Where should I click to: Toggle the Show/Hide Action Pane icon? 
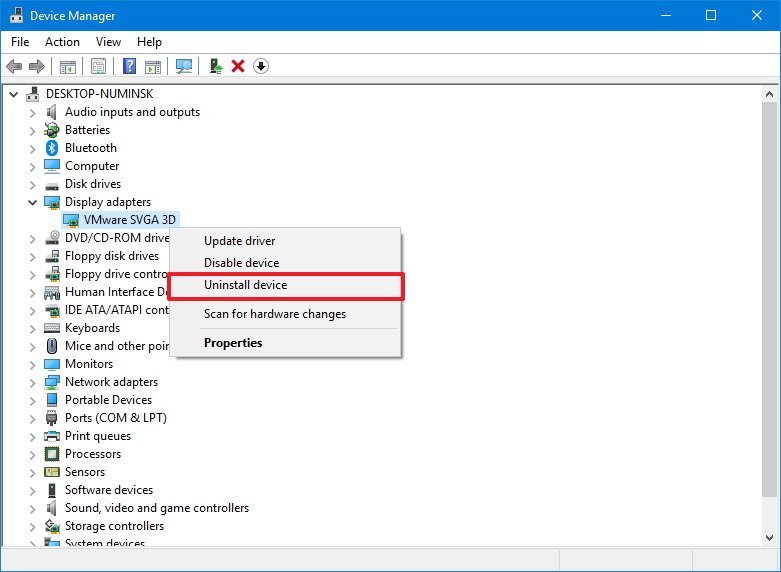(153, 66)
